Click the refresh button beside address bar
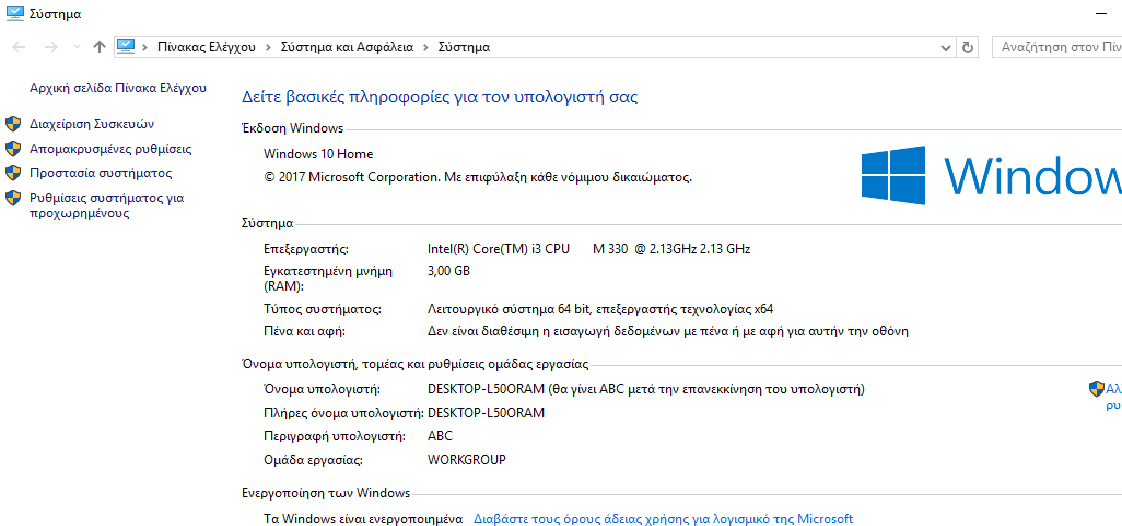This screenshot has width=1122, height=526. [967, 47]
